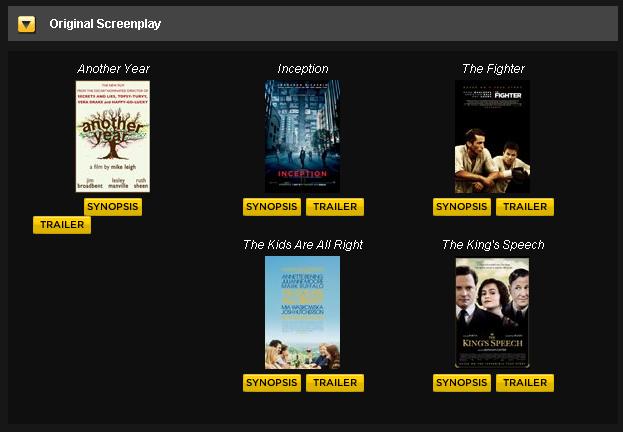
Task: Select the Another Year title text
Action: (113, 69)
